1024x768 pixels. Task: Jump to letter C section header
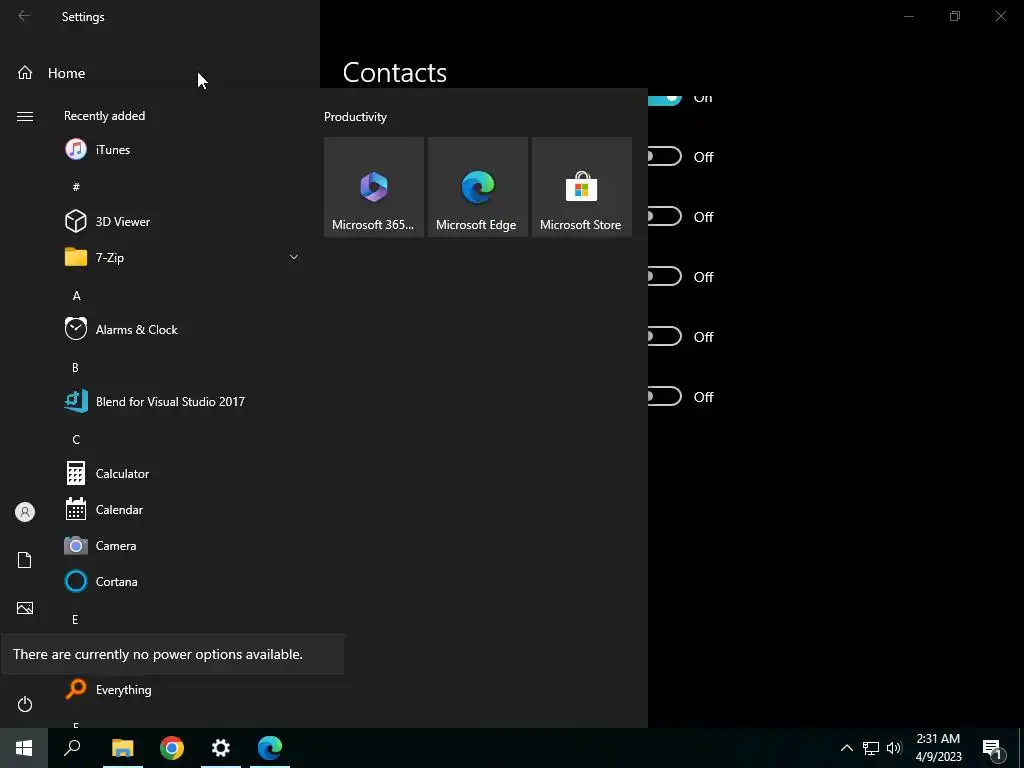click(x=76, y=440)
